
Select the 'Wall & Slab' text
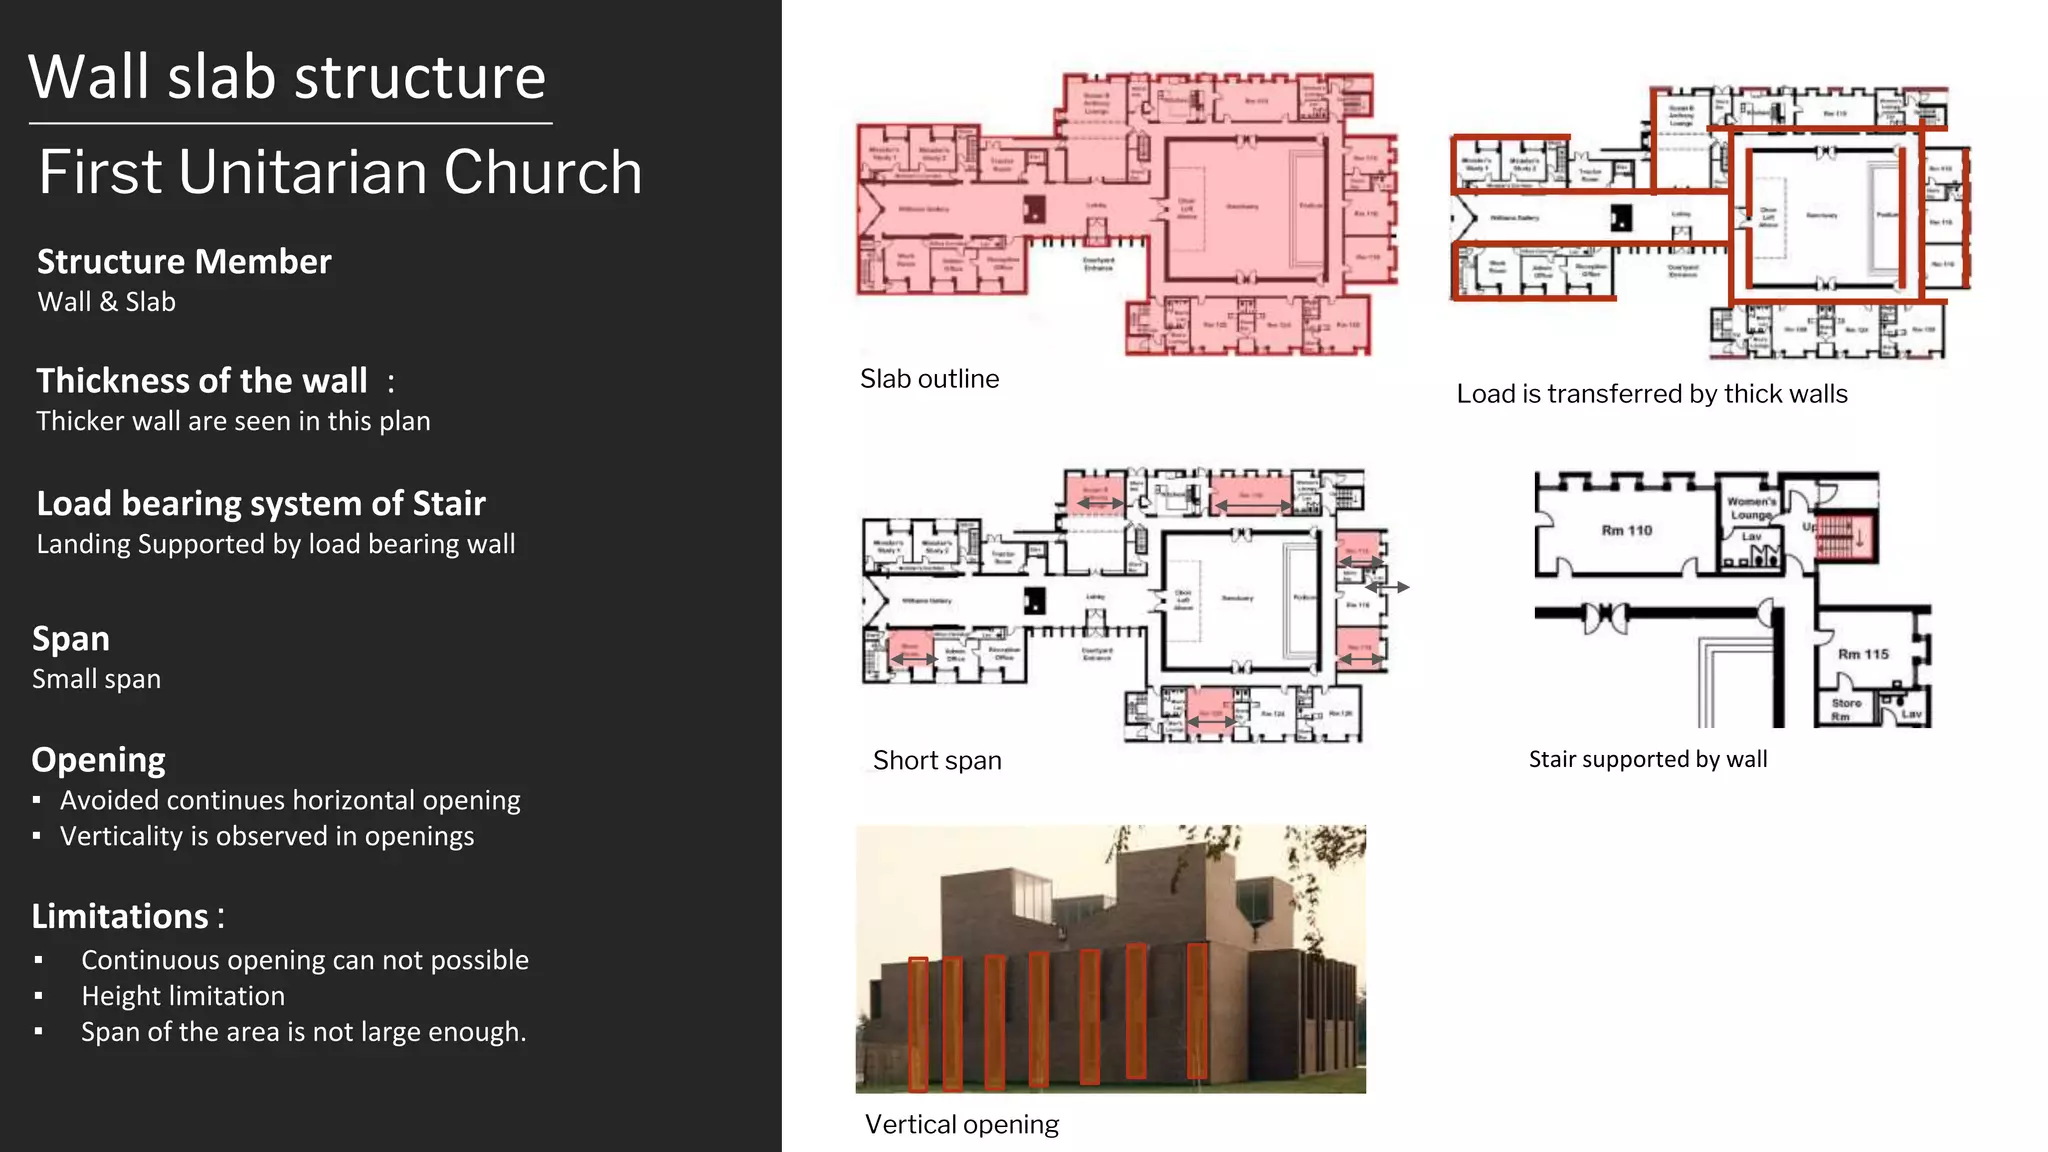[106, 302]
